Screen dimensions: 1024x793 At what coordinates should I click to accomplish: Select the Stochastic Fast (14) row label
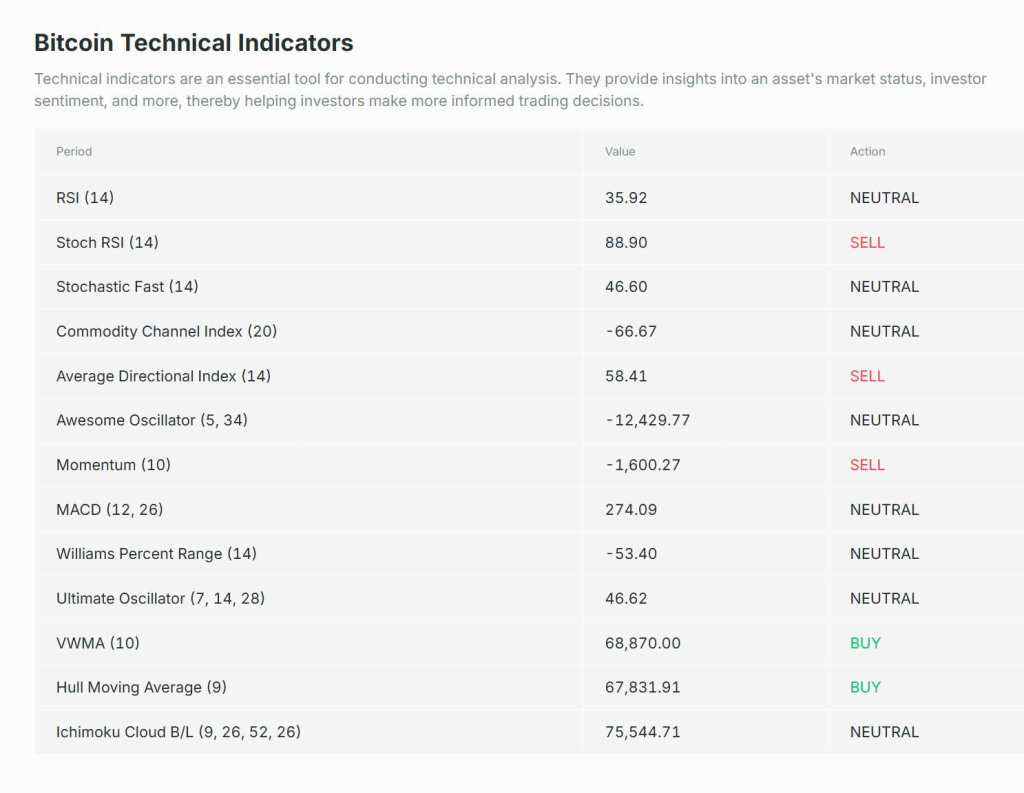coord(127,287)
